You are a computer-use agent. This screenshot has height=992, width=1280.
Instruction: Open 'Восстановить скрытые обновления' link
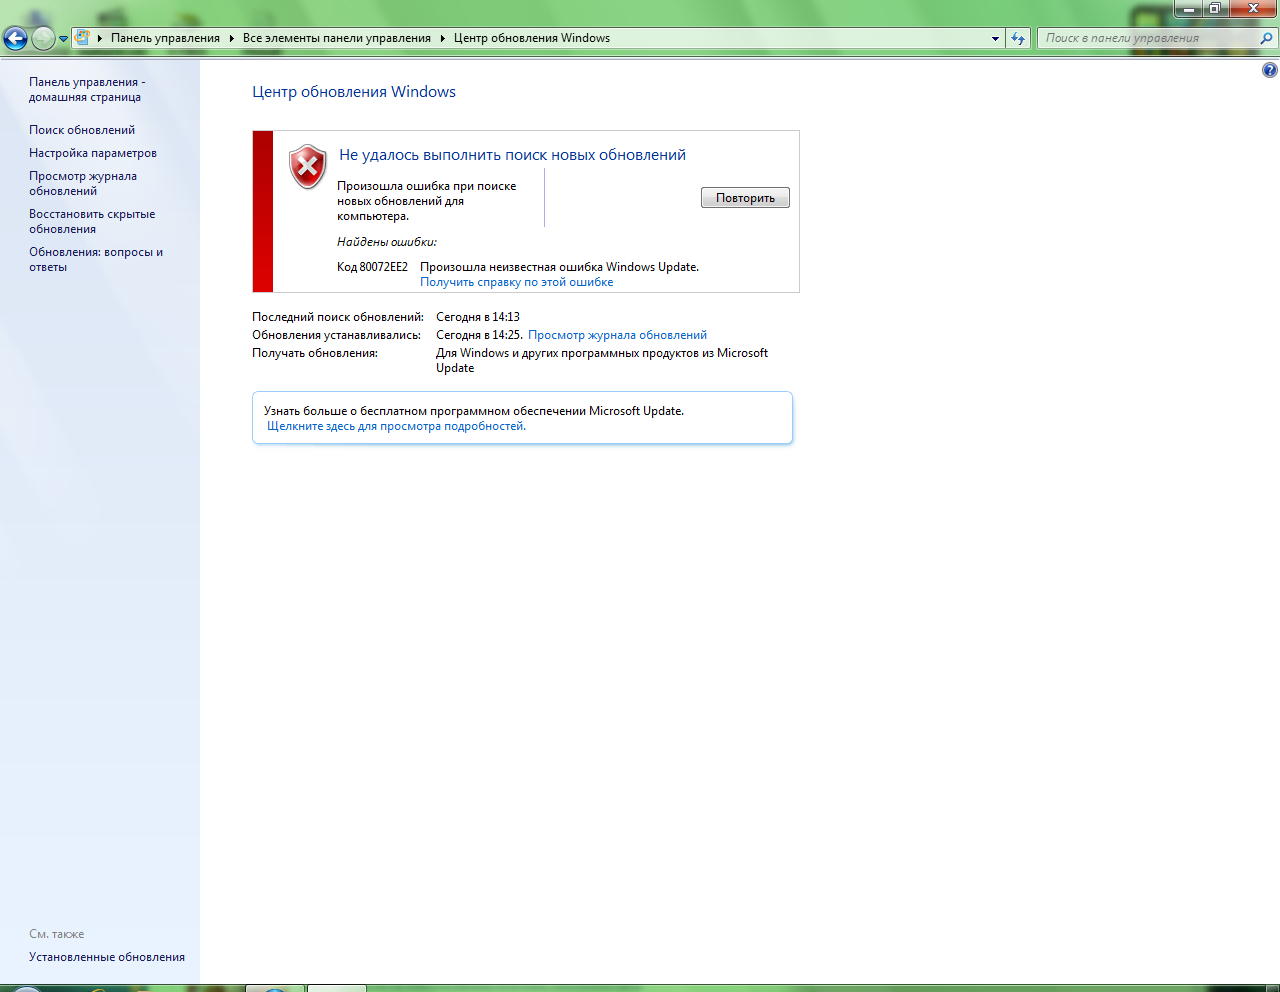pyautogui.click(x=92, y=221)
